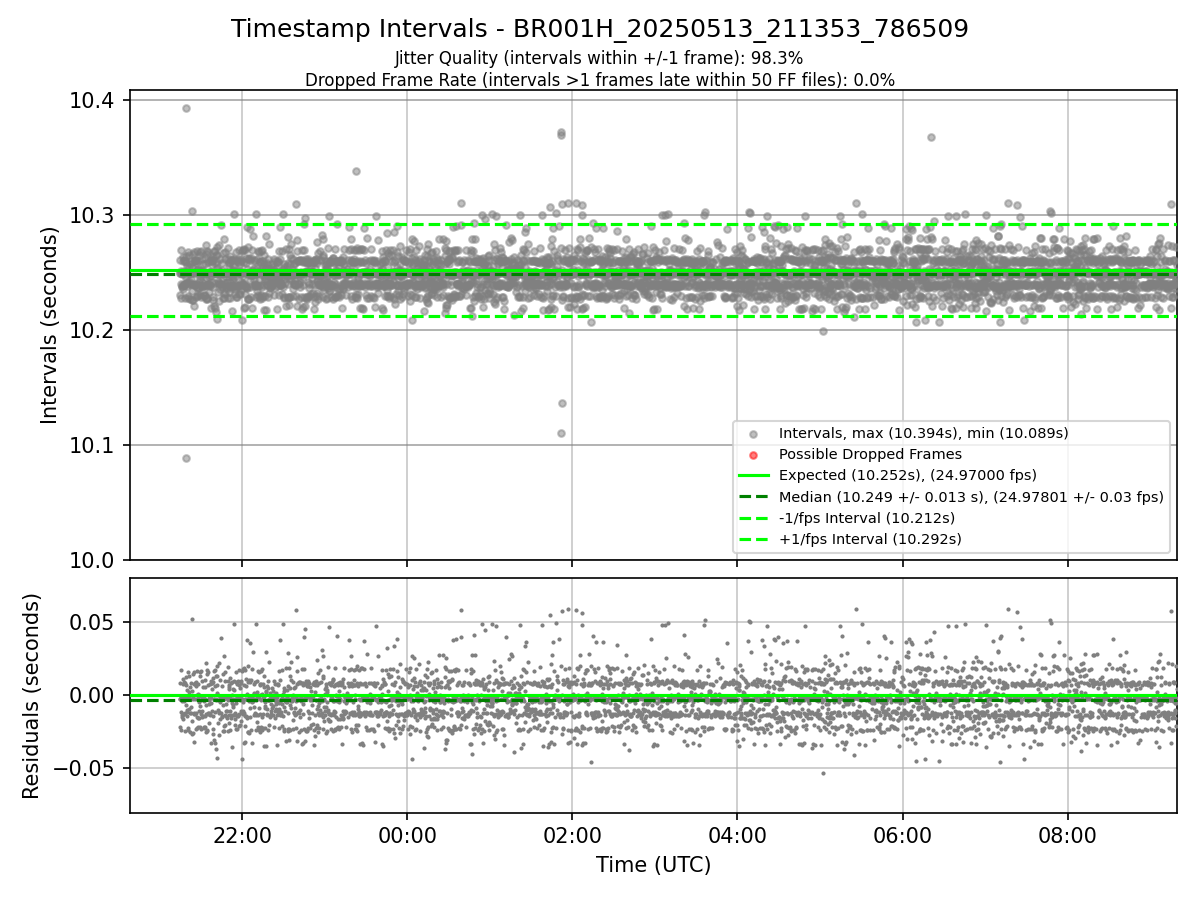
Task: Click the solid green Expected line legend sample
Action: click(x=754, y=476)
